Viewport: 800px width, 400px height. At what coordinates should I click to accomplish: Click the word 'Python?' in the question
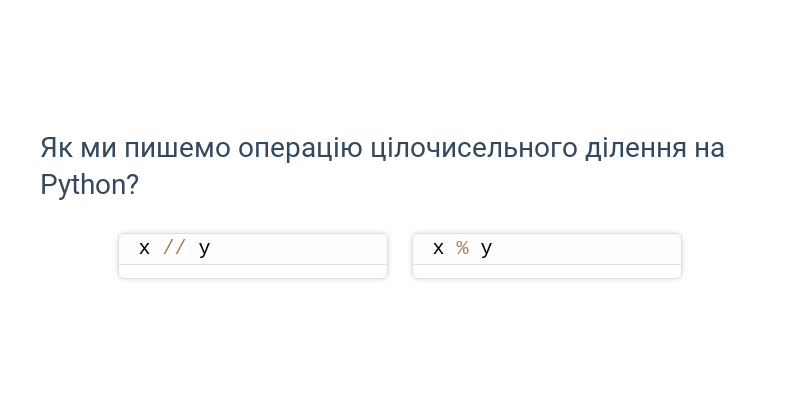click(89, 185)
